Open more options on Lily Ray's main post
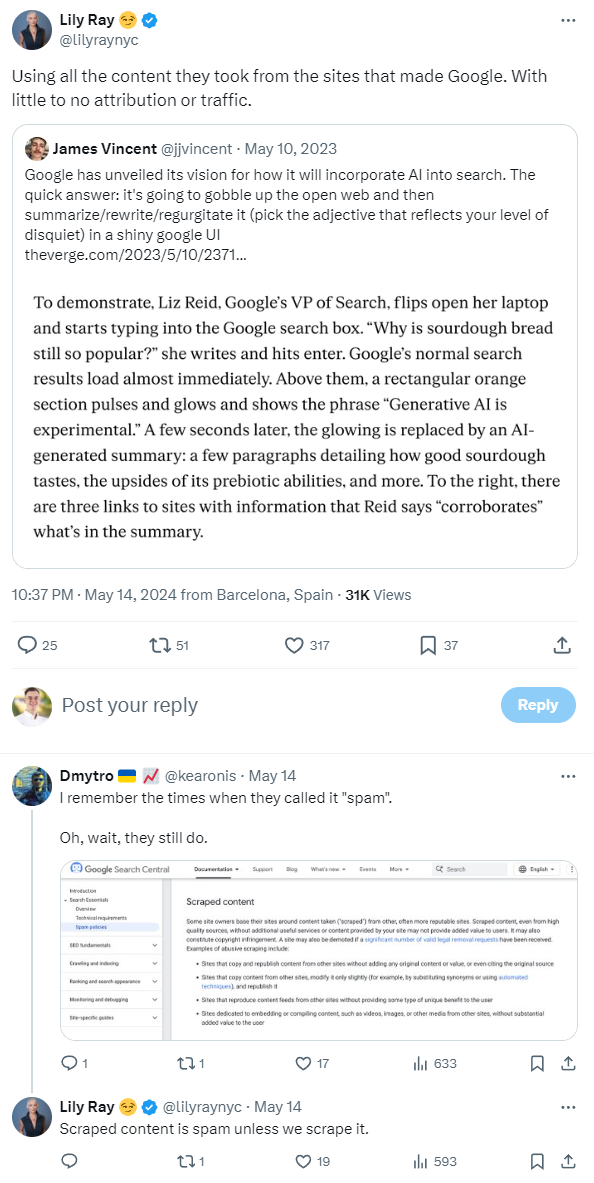This screenshot has height=1183, width=594. [x=568, y=20]
